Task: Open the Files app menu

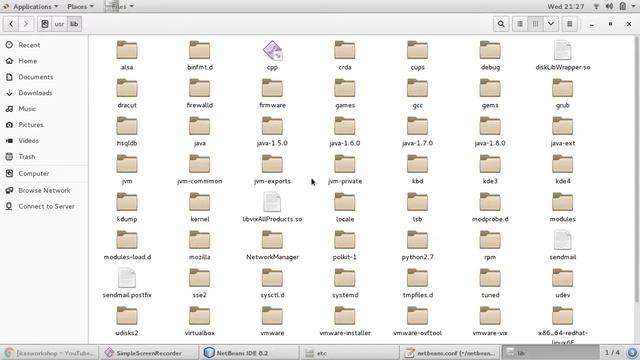Action: coord(119,7)
